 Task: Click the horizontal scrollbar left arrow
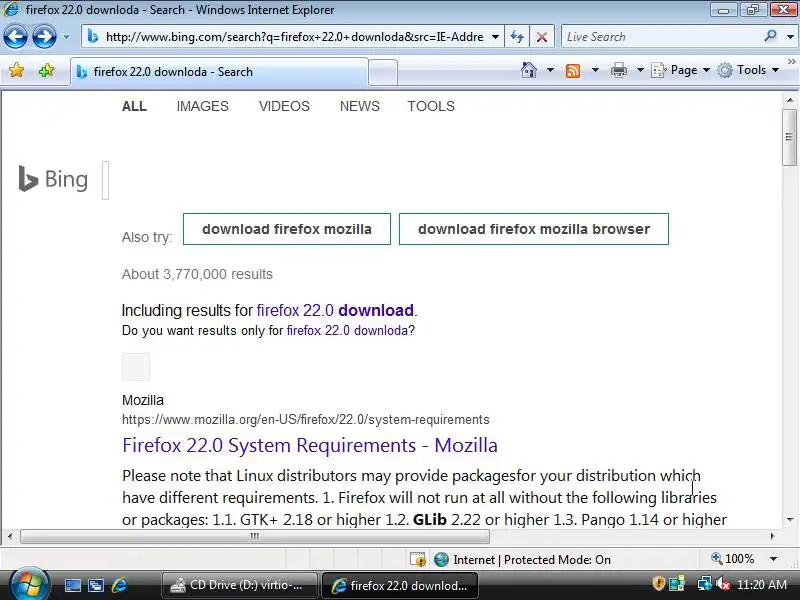[x=10, y=536]
